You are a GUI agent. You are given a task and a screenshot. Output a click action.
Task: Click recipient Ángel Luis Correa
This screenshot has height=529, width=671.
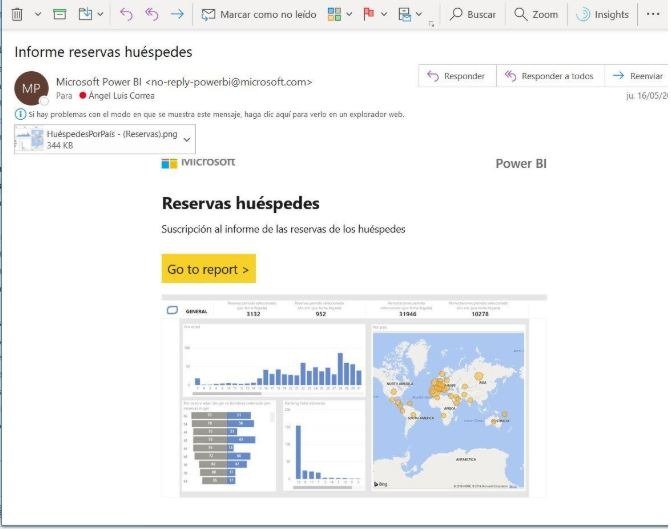coord(121,96)
